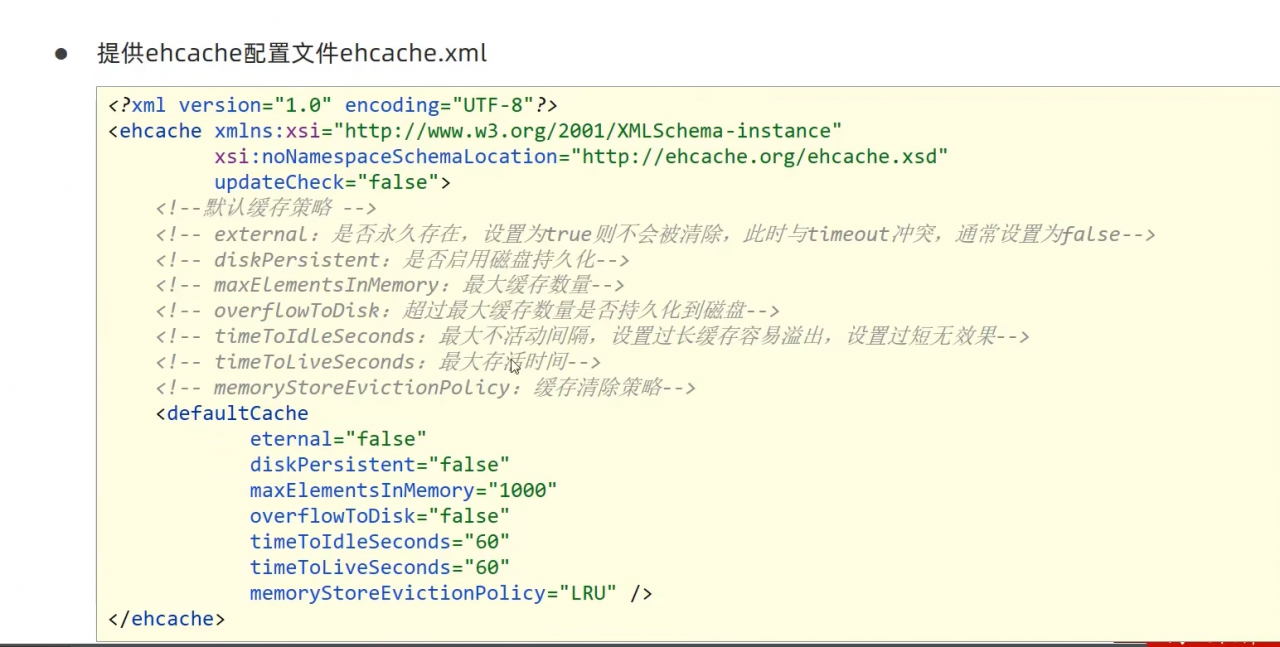
Task: Click the overflowToDisk comment line
Action: [467, 311]
